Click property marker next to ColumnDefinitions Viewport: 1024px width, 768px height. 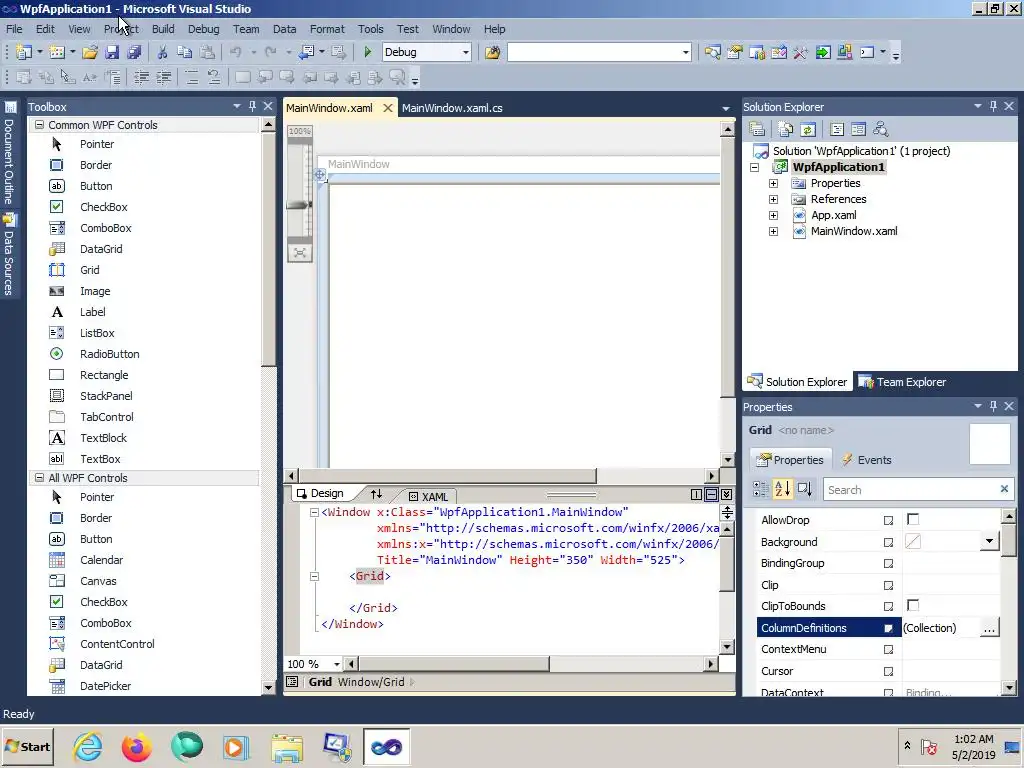tap(888, 628)
